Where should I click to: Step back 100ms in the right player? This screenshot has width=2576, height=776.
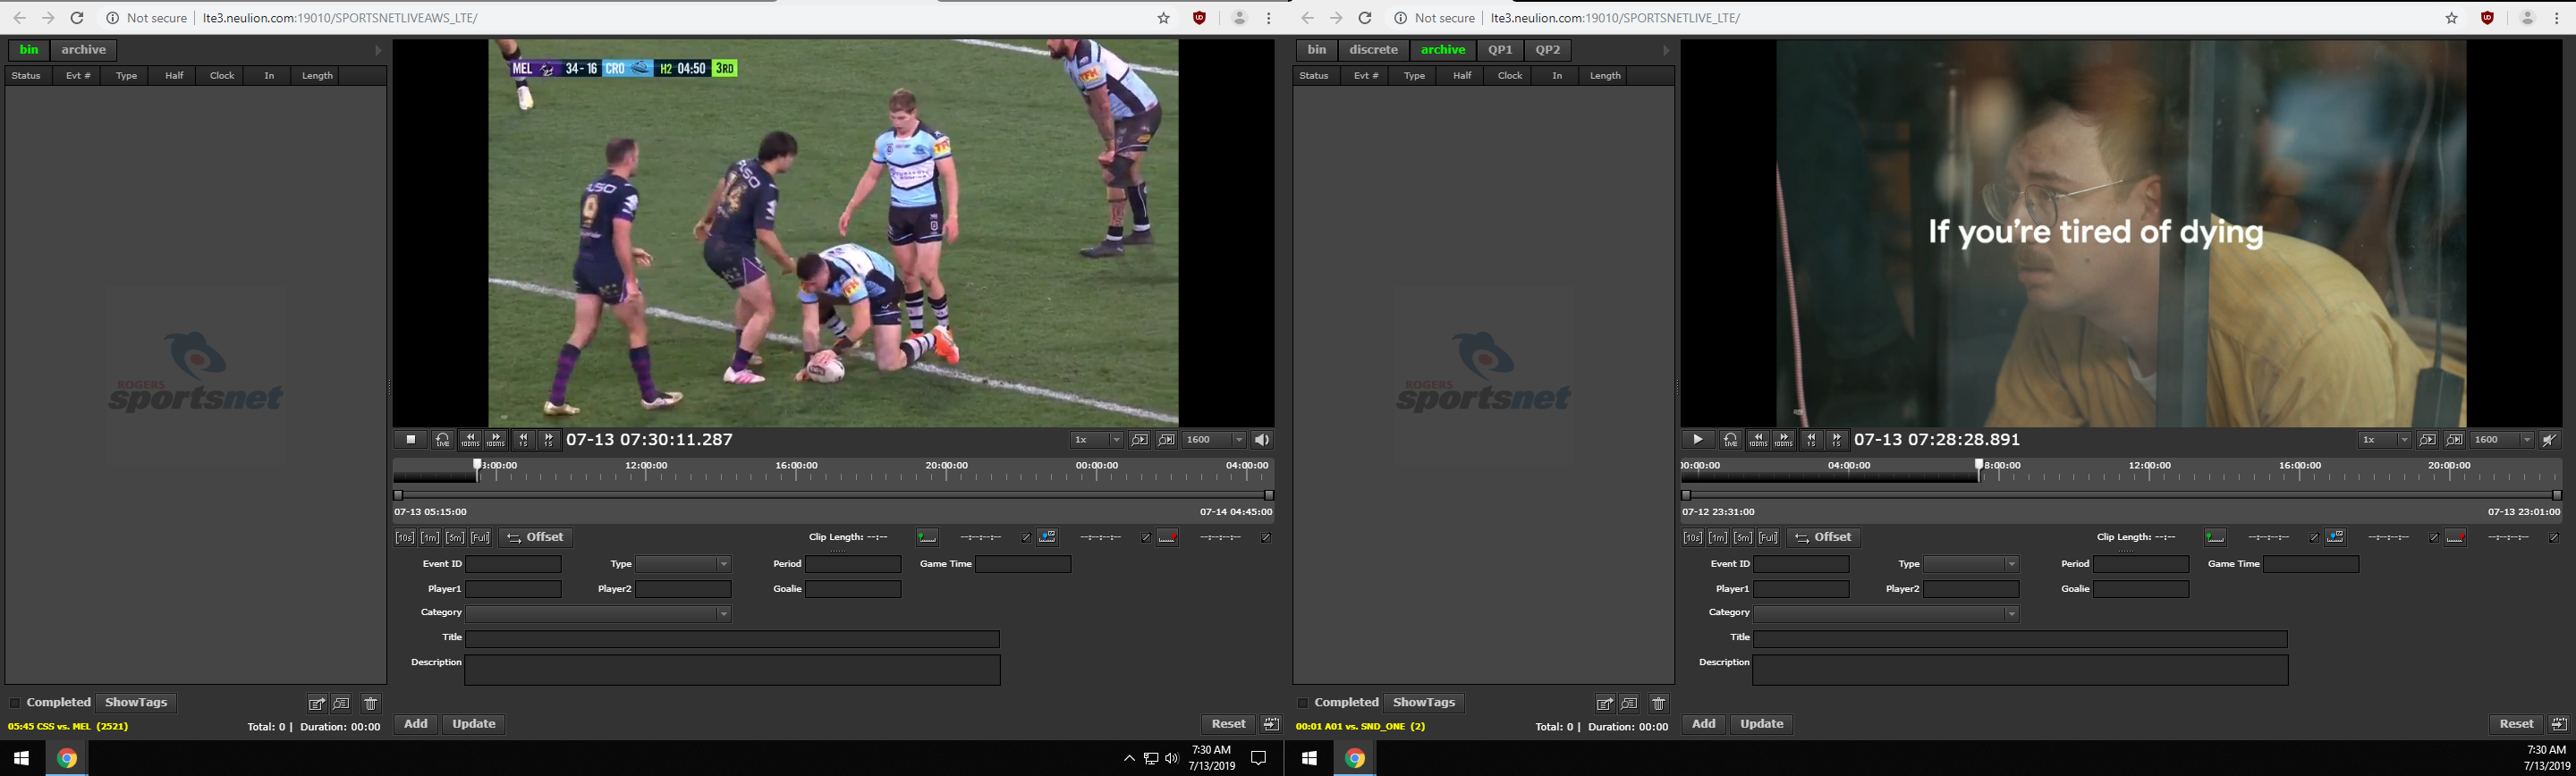click(1758, 440)
